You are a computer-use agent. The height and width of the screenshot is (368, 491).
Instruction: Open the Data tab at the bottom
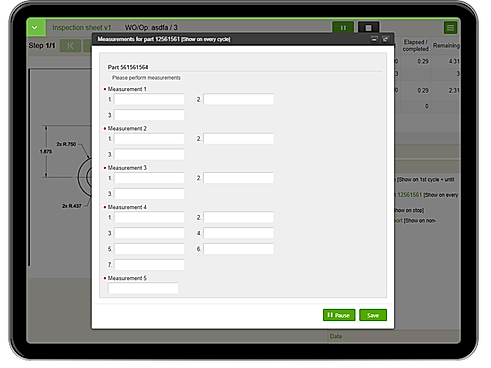click(336, 336)
